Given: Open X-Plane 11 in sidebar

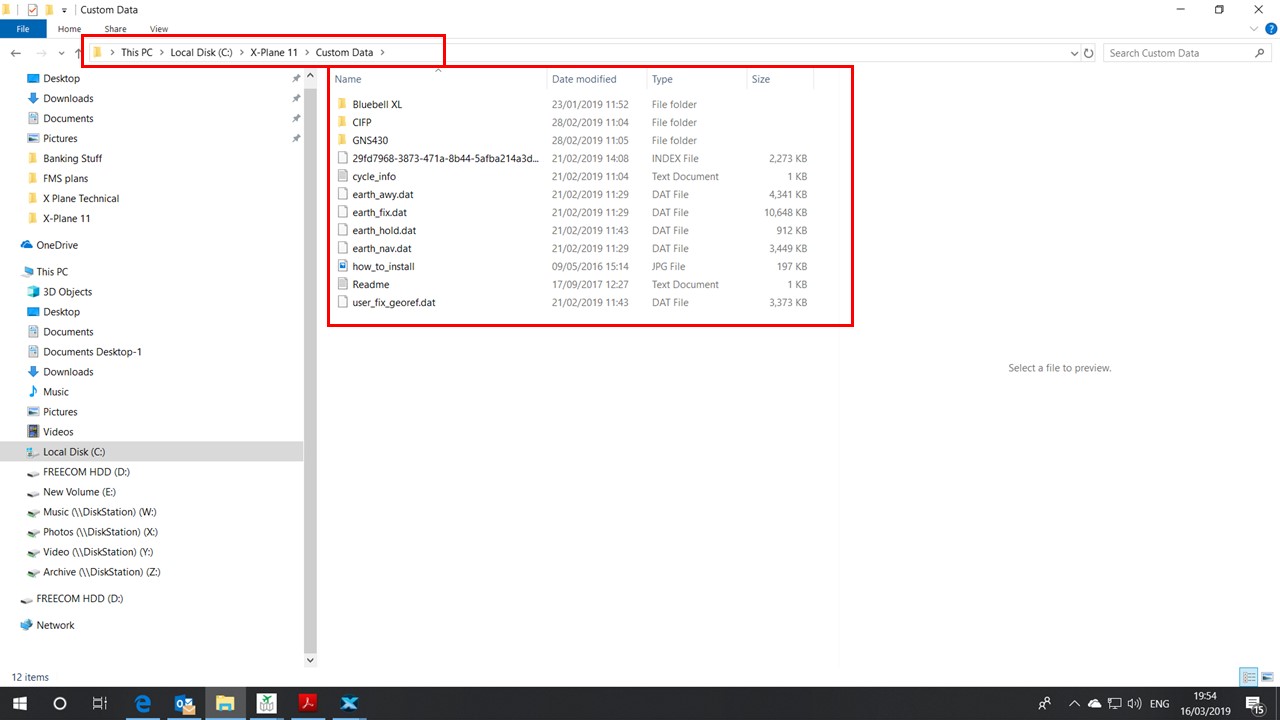Looking at the screenshot, I should point(66,218).
